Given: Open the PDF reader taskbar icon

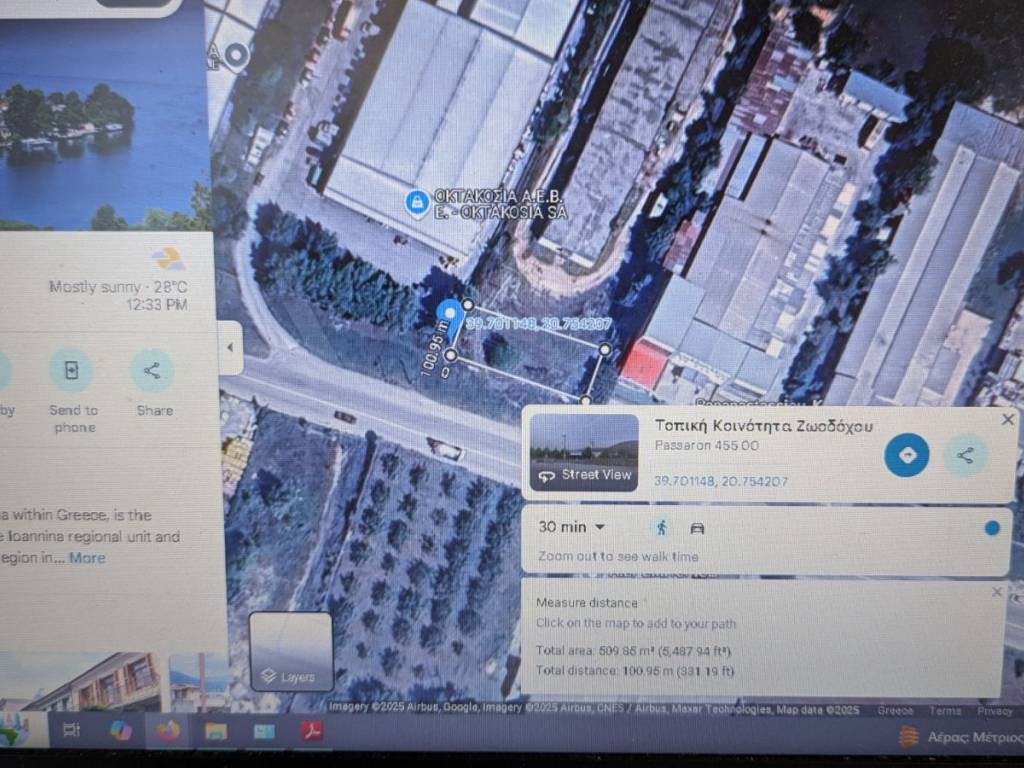Looking at the screenshot, I should click(x=311, y=731).
